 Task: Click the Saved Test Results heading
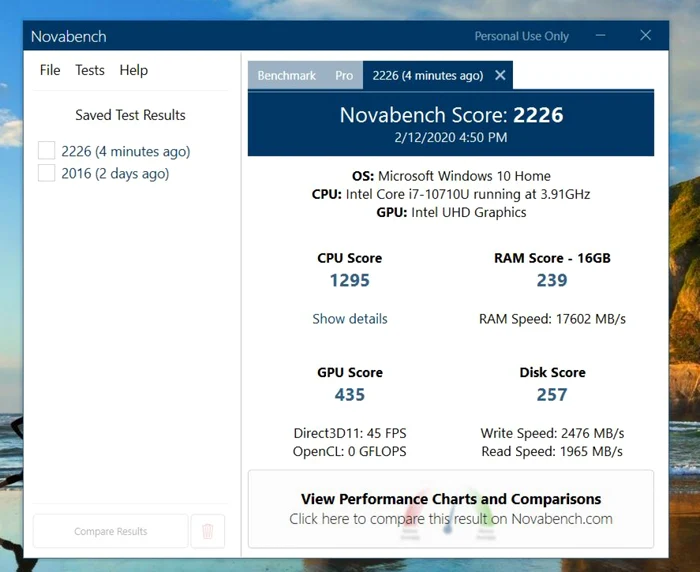pyautogui.click(x=130, y=115)
